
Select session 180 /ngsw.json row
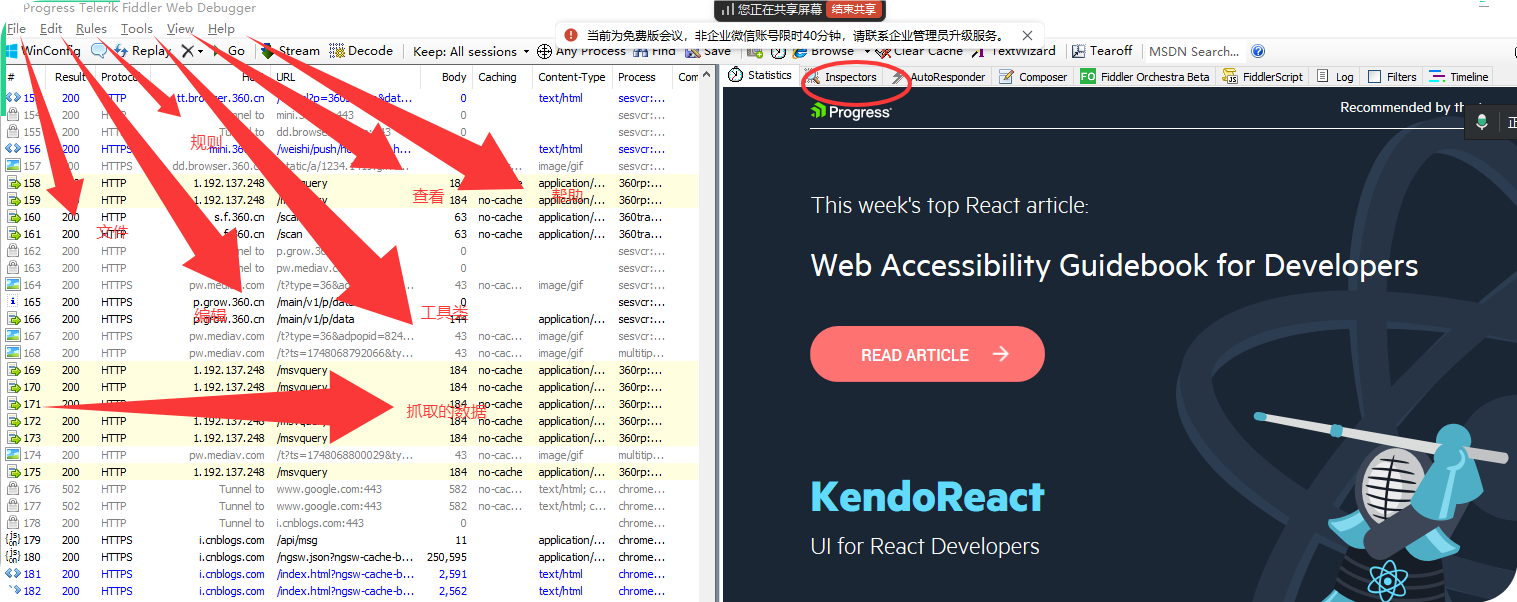click(x=350, y=557)
